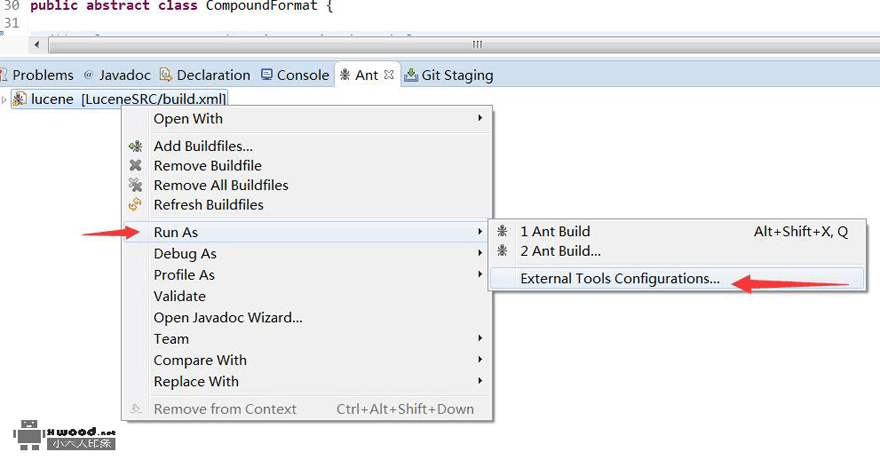880x468 pixels.
Task: Expand the lucene build.xml tree node
Action: (x=4, y=99)
